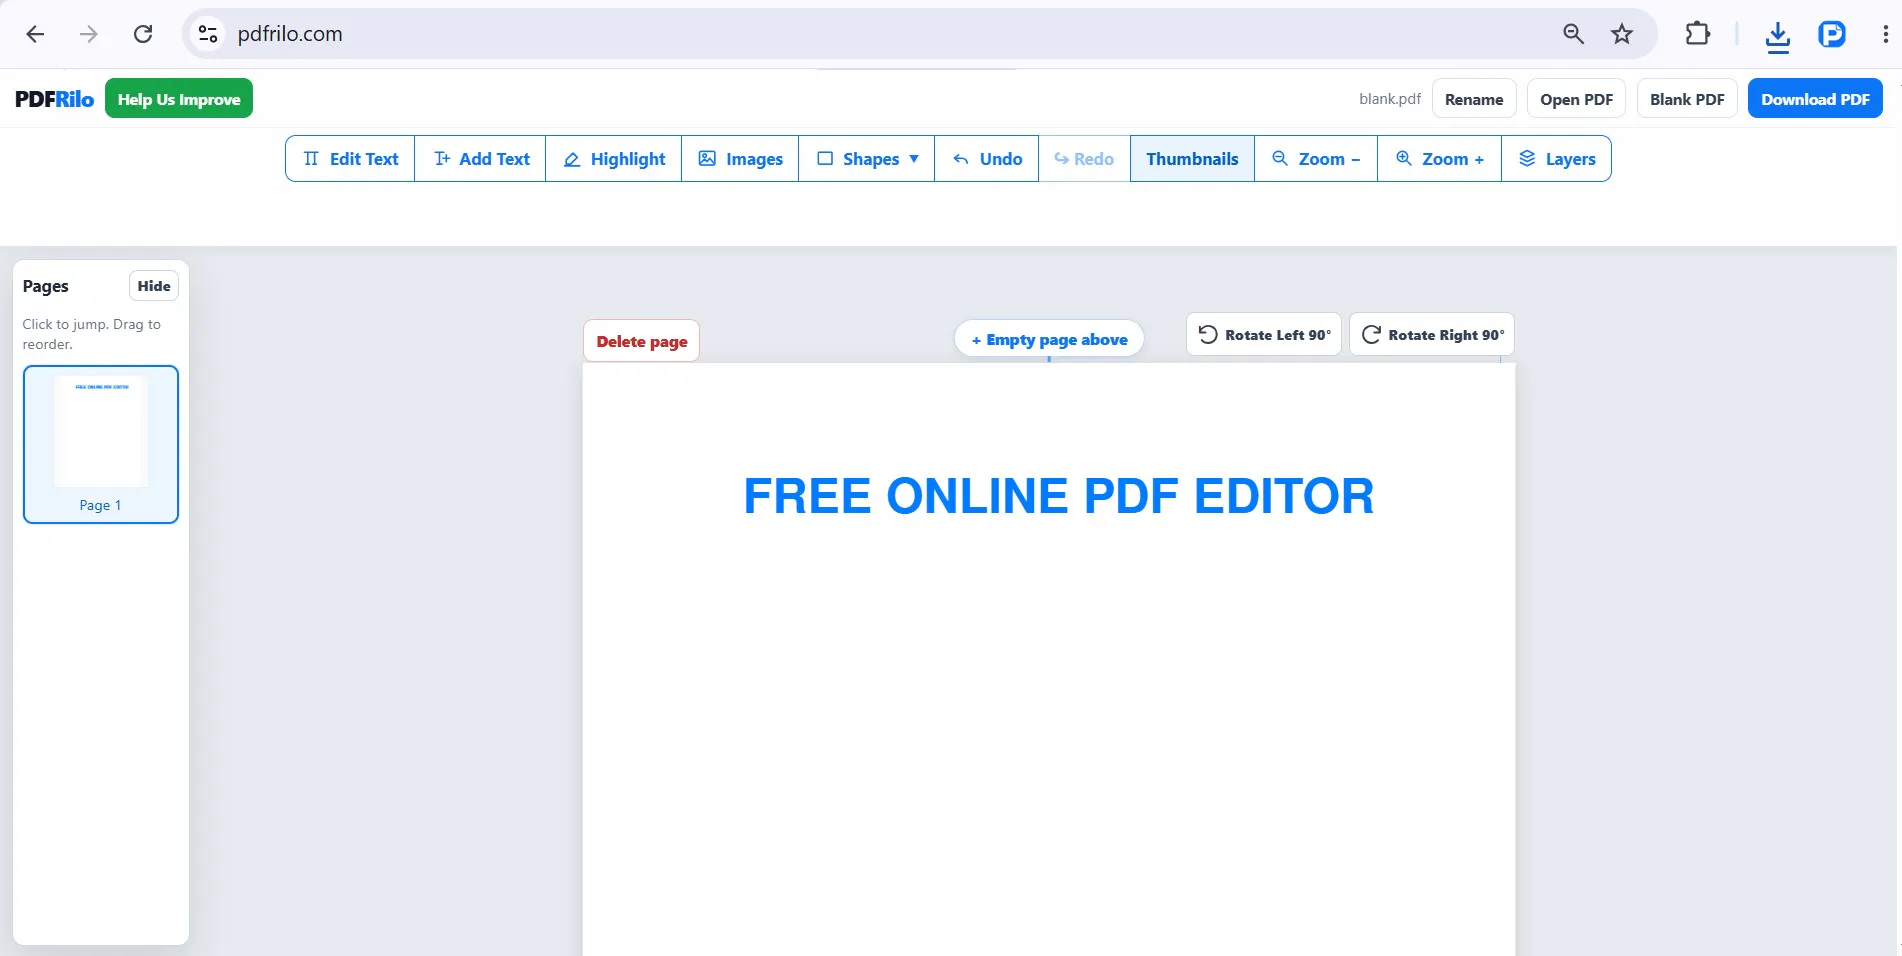Viewport: 1902px width, 956px height.
Task: Click the Redo button
Action: pos(1084,159)
